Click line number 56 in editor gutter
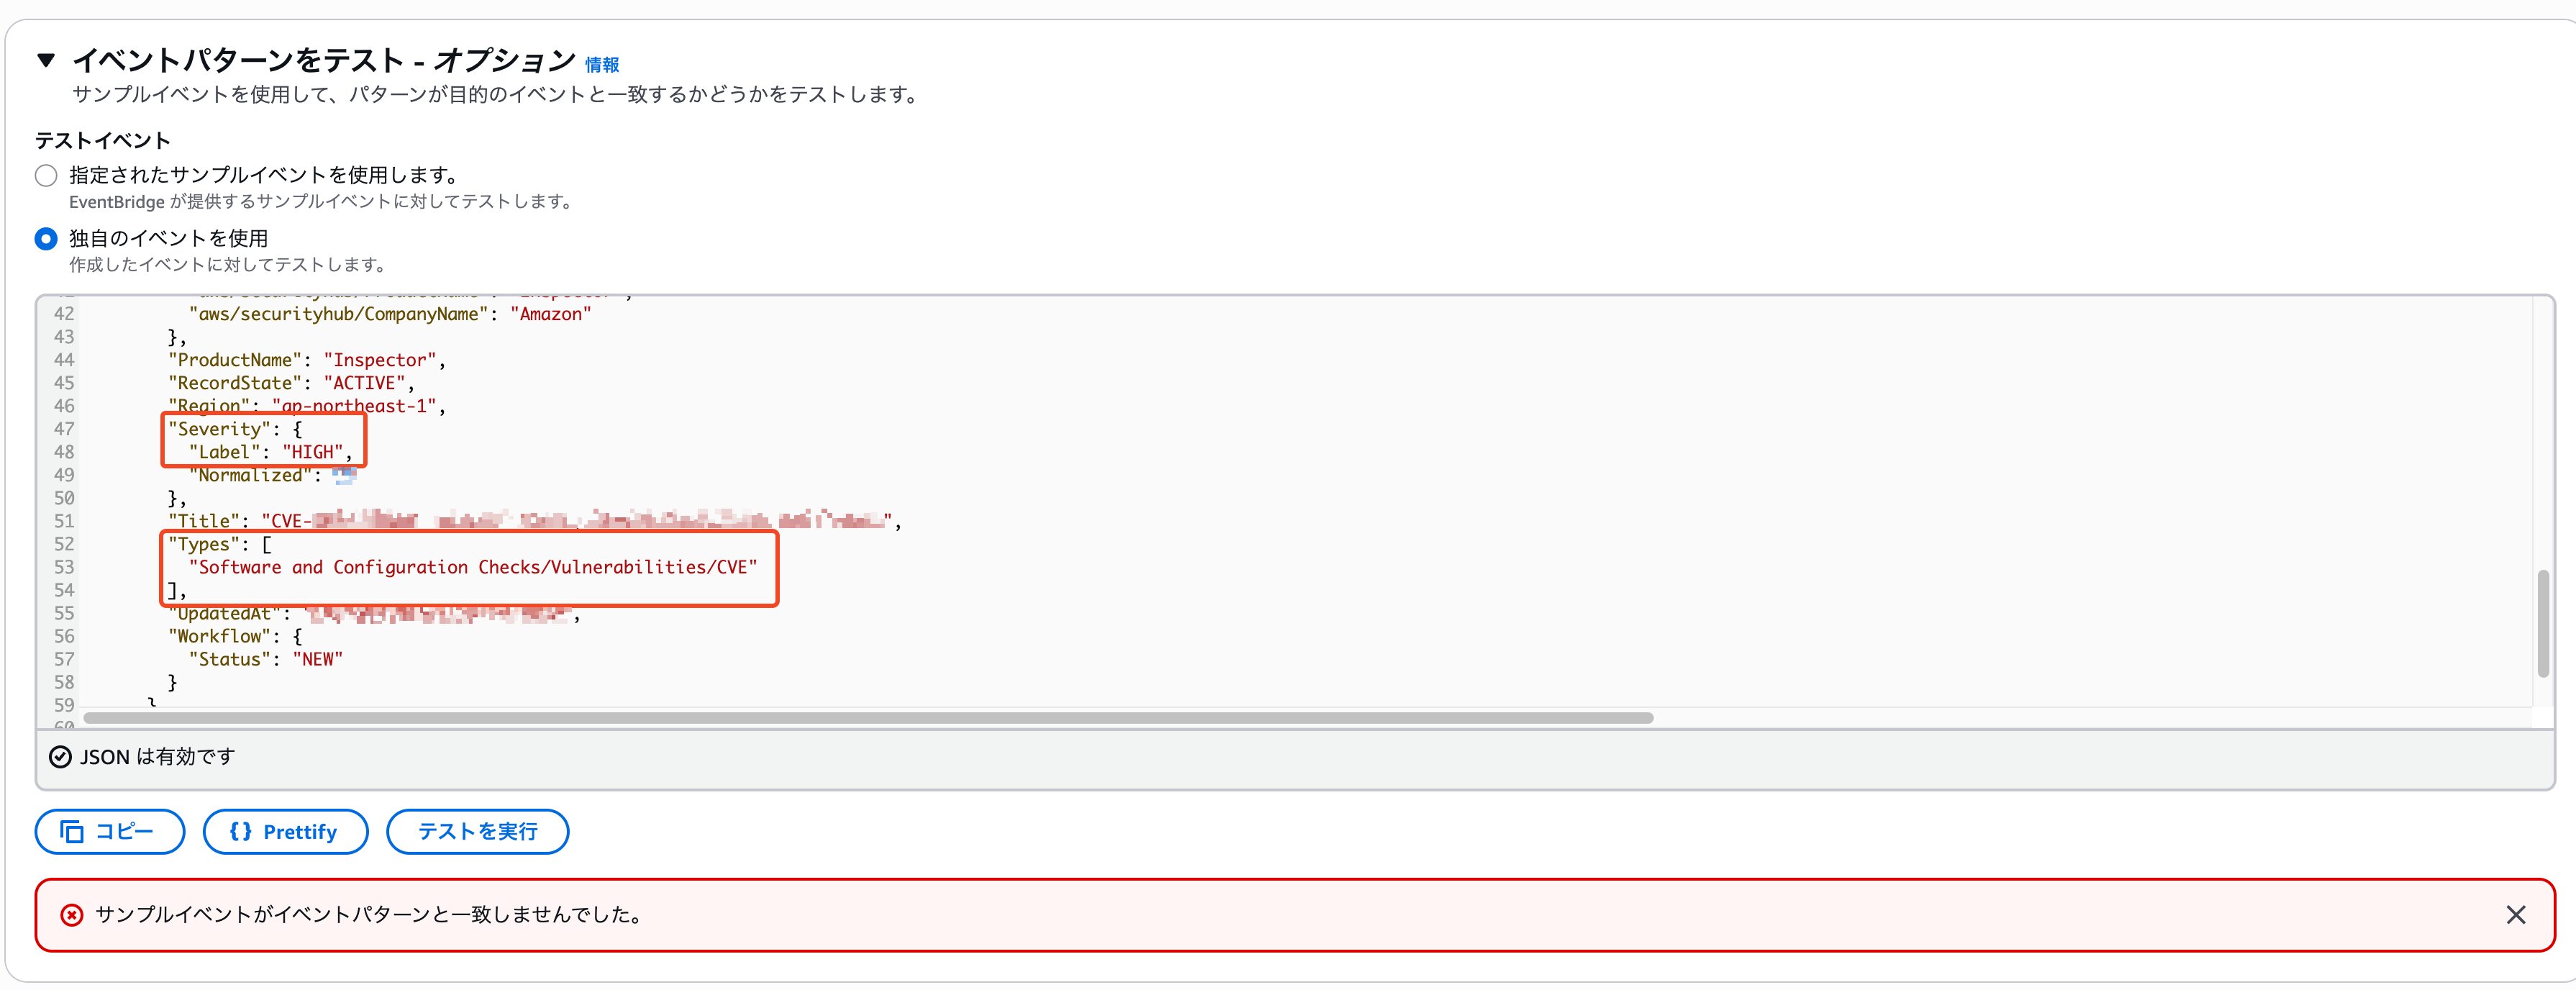 (64, 636)
